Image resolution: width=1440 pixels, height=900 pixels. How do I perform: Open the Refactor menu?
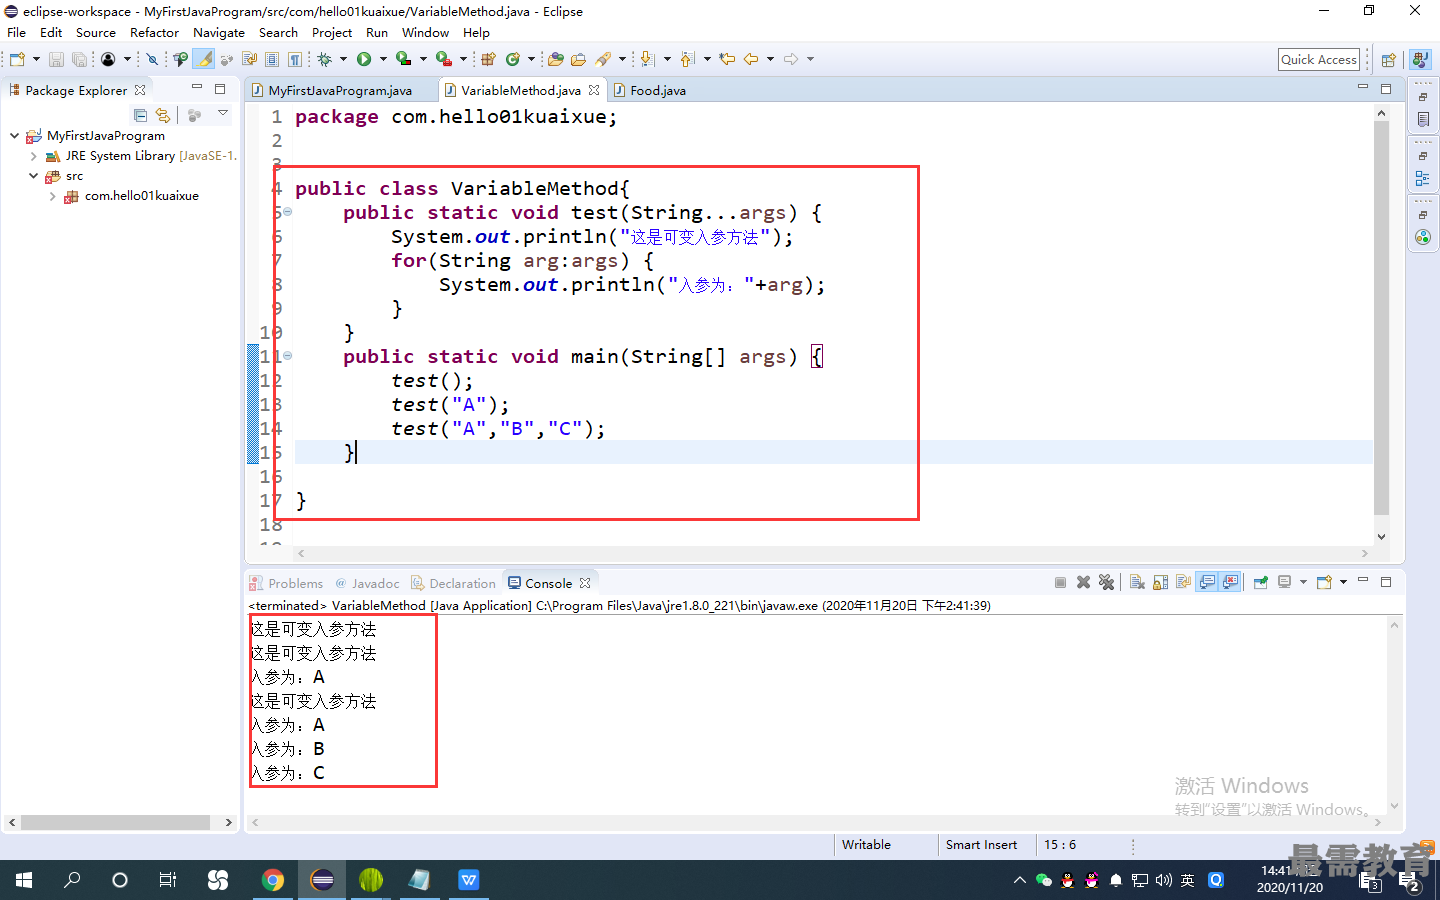click(154, 32)
